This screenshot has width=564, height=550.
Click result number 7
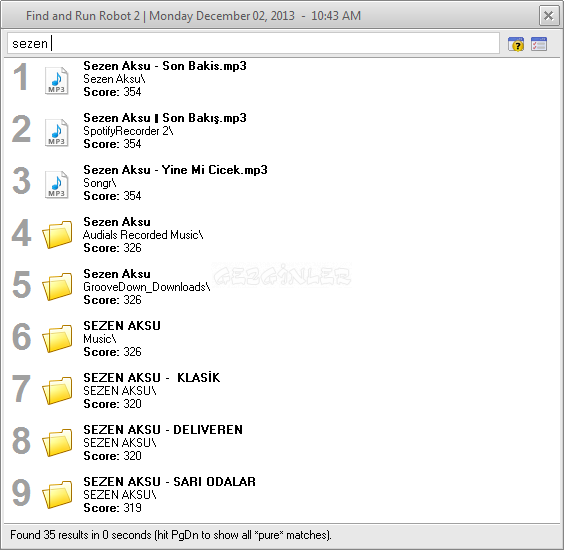21,389
